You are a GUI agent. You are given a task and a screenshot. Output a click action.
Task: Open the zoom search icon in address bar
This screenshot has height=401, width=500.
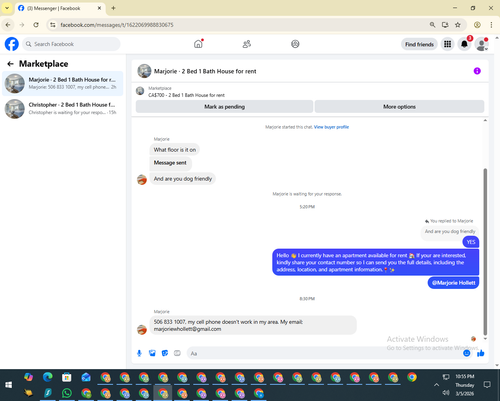(x=432, y=25)
